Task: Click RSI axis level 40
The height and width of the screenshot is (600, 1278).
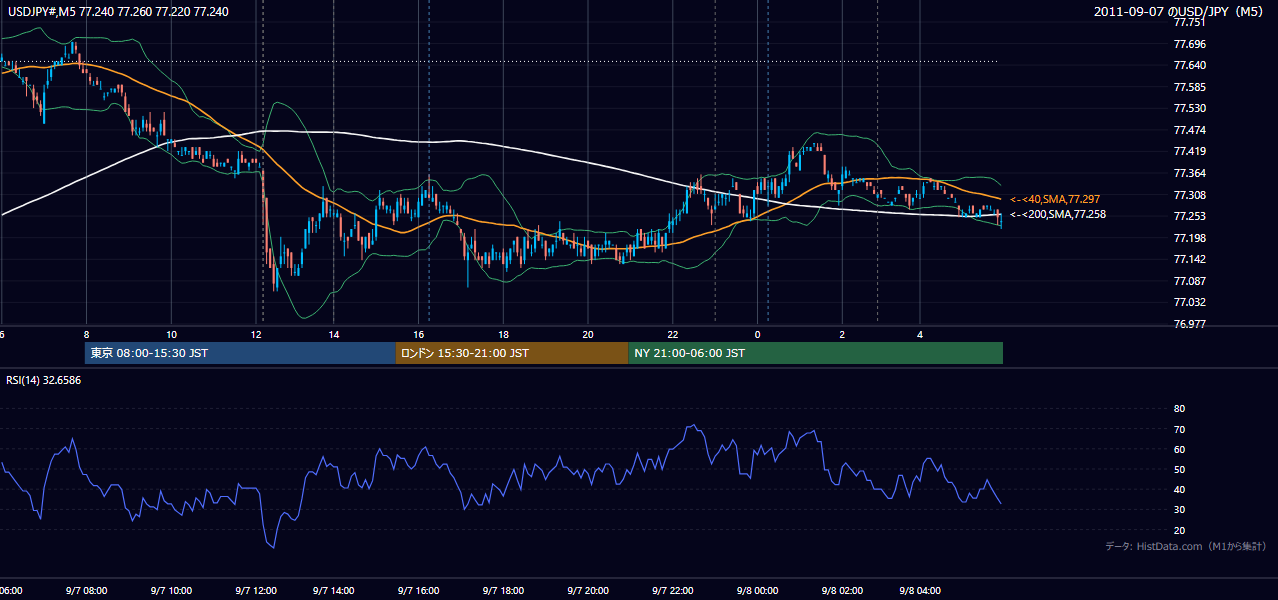Action: pos(1179,489)
